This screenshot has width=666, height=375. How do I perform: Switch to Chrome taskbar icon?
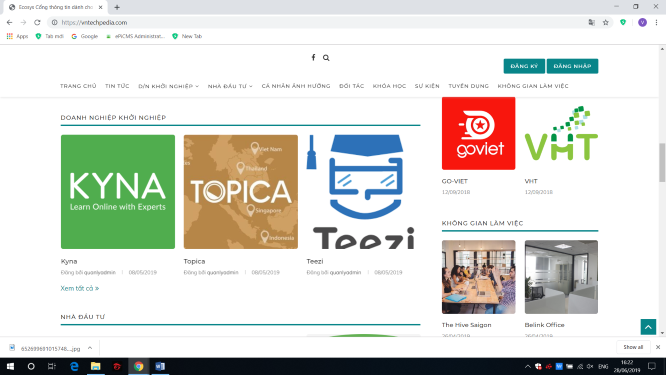[x=138, y=366]
